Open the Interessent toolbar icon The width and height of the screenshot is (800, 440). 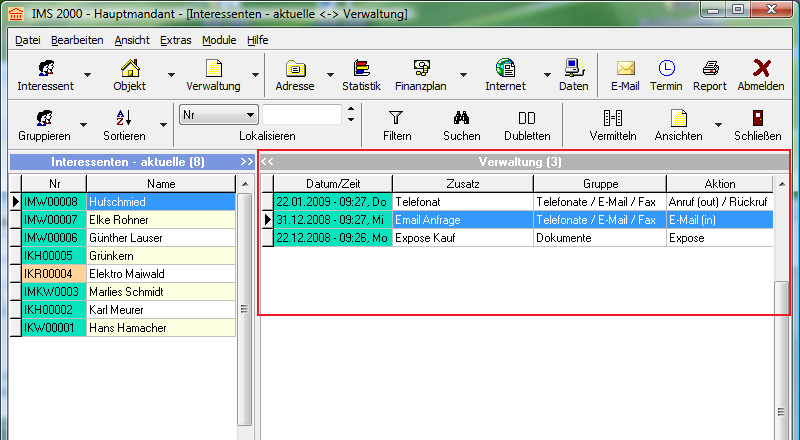[45, 69]
